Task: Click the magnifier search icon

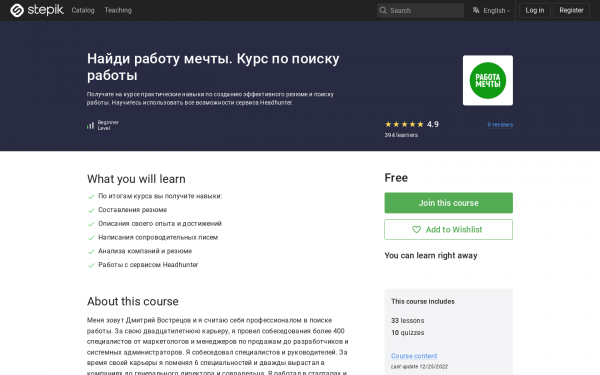Action: click(x=383, y=10)
